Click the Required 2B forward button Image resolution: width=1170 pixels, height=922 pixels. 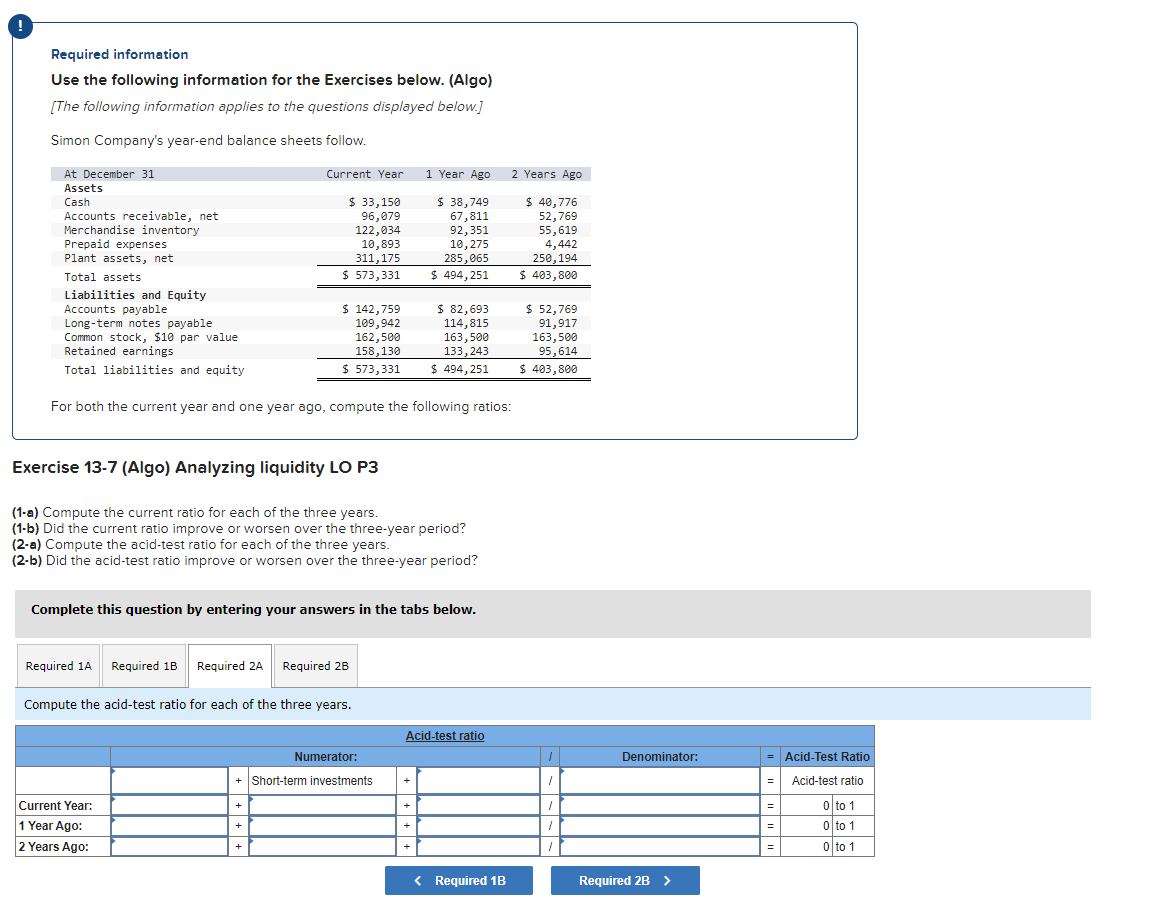(x=625, y=880)
